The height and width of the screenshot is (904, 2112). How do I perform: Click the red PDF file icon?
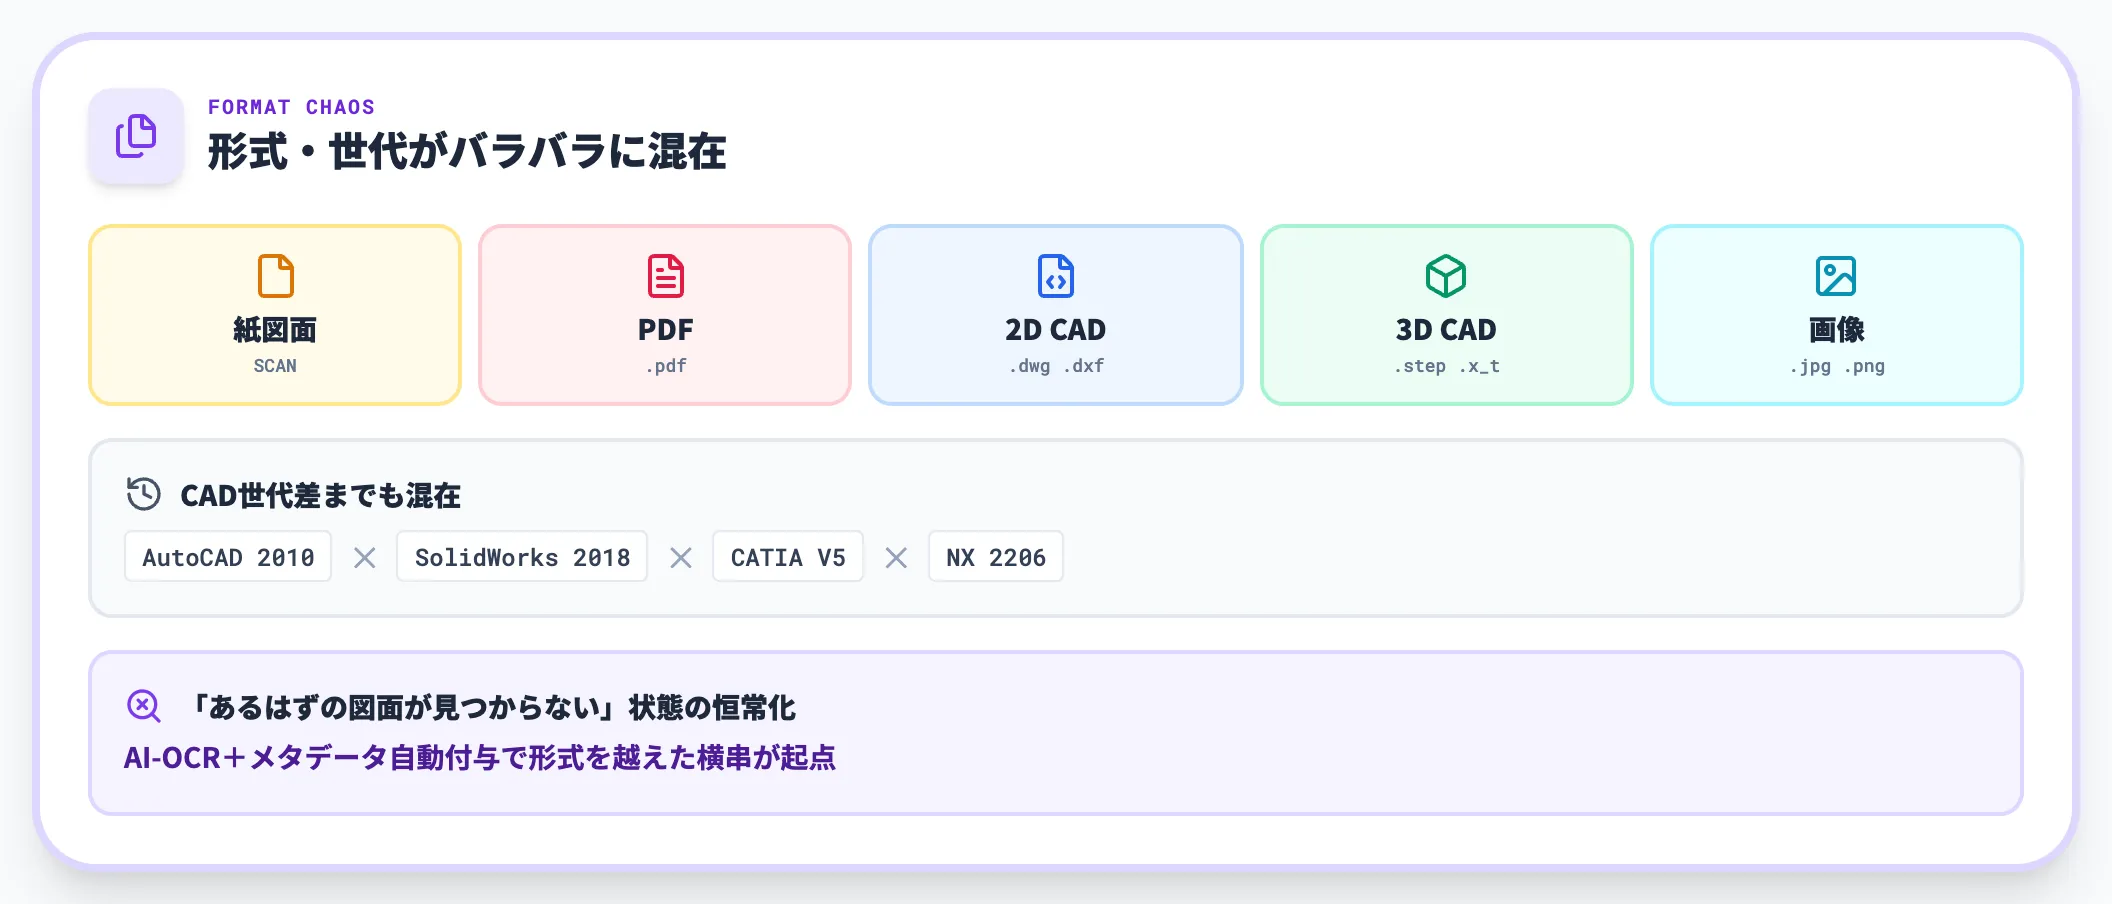pyautogui.click(x=664, y=276)
